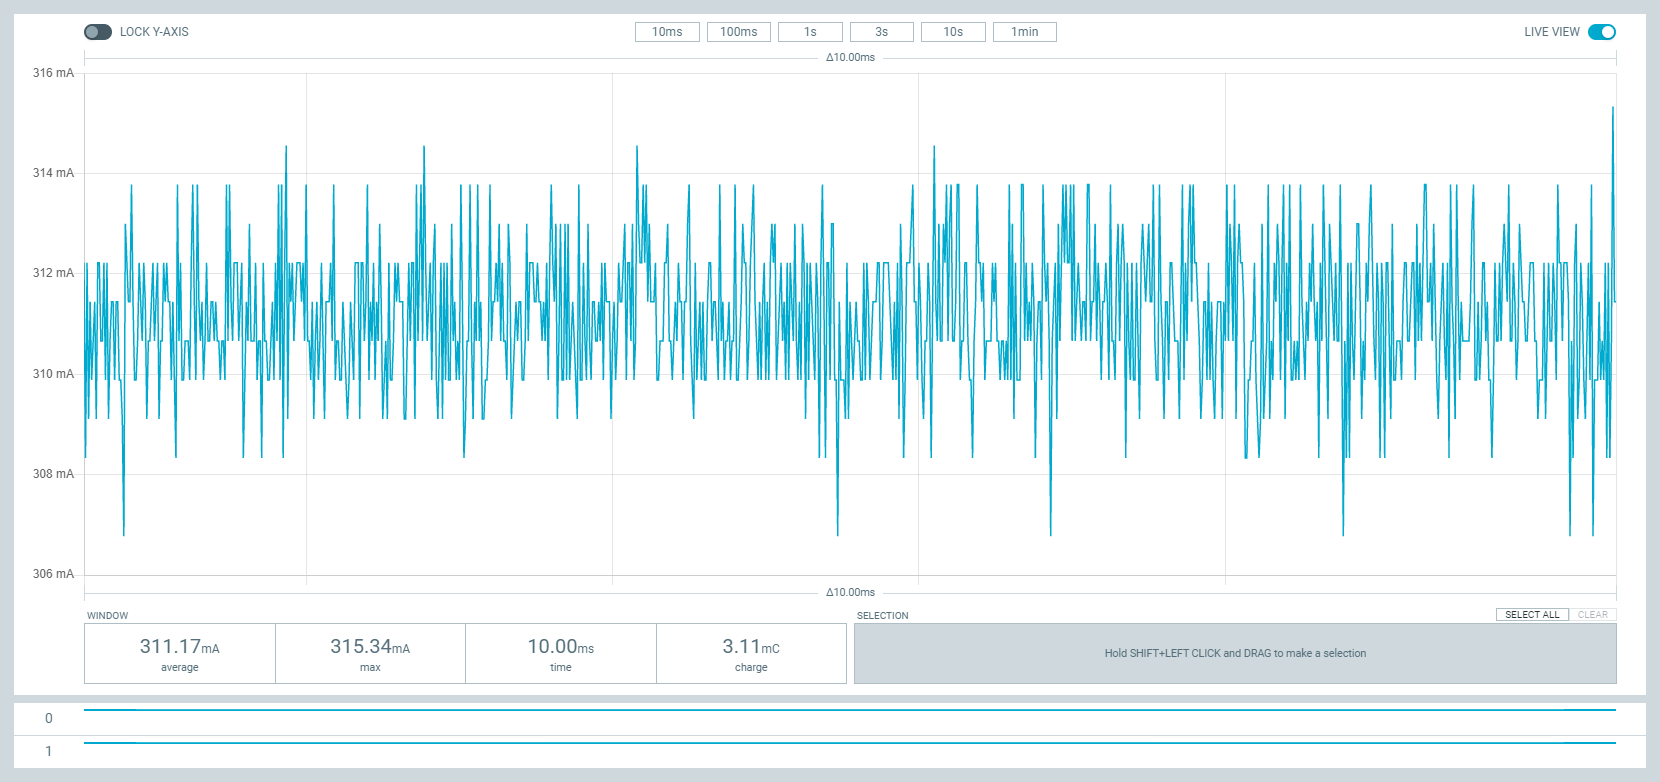Toggle the LOCK Y-AXIS switch

pyautogui.click(x=98, y=32)
